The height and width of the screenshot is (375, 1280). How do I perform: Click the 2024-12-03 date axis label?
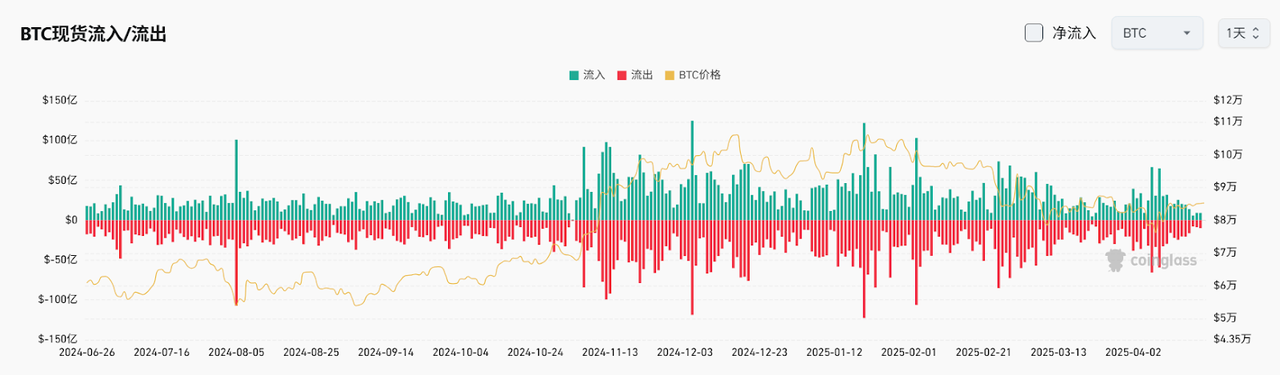coord(685,352)
